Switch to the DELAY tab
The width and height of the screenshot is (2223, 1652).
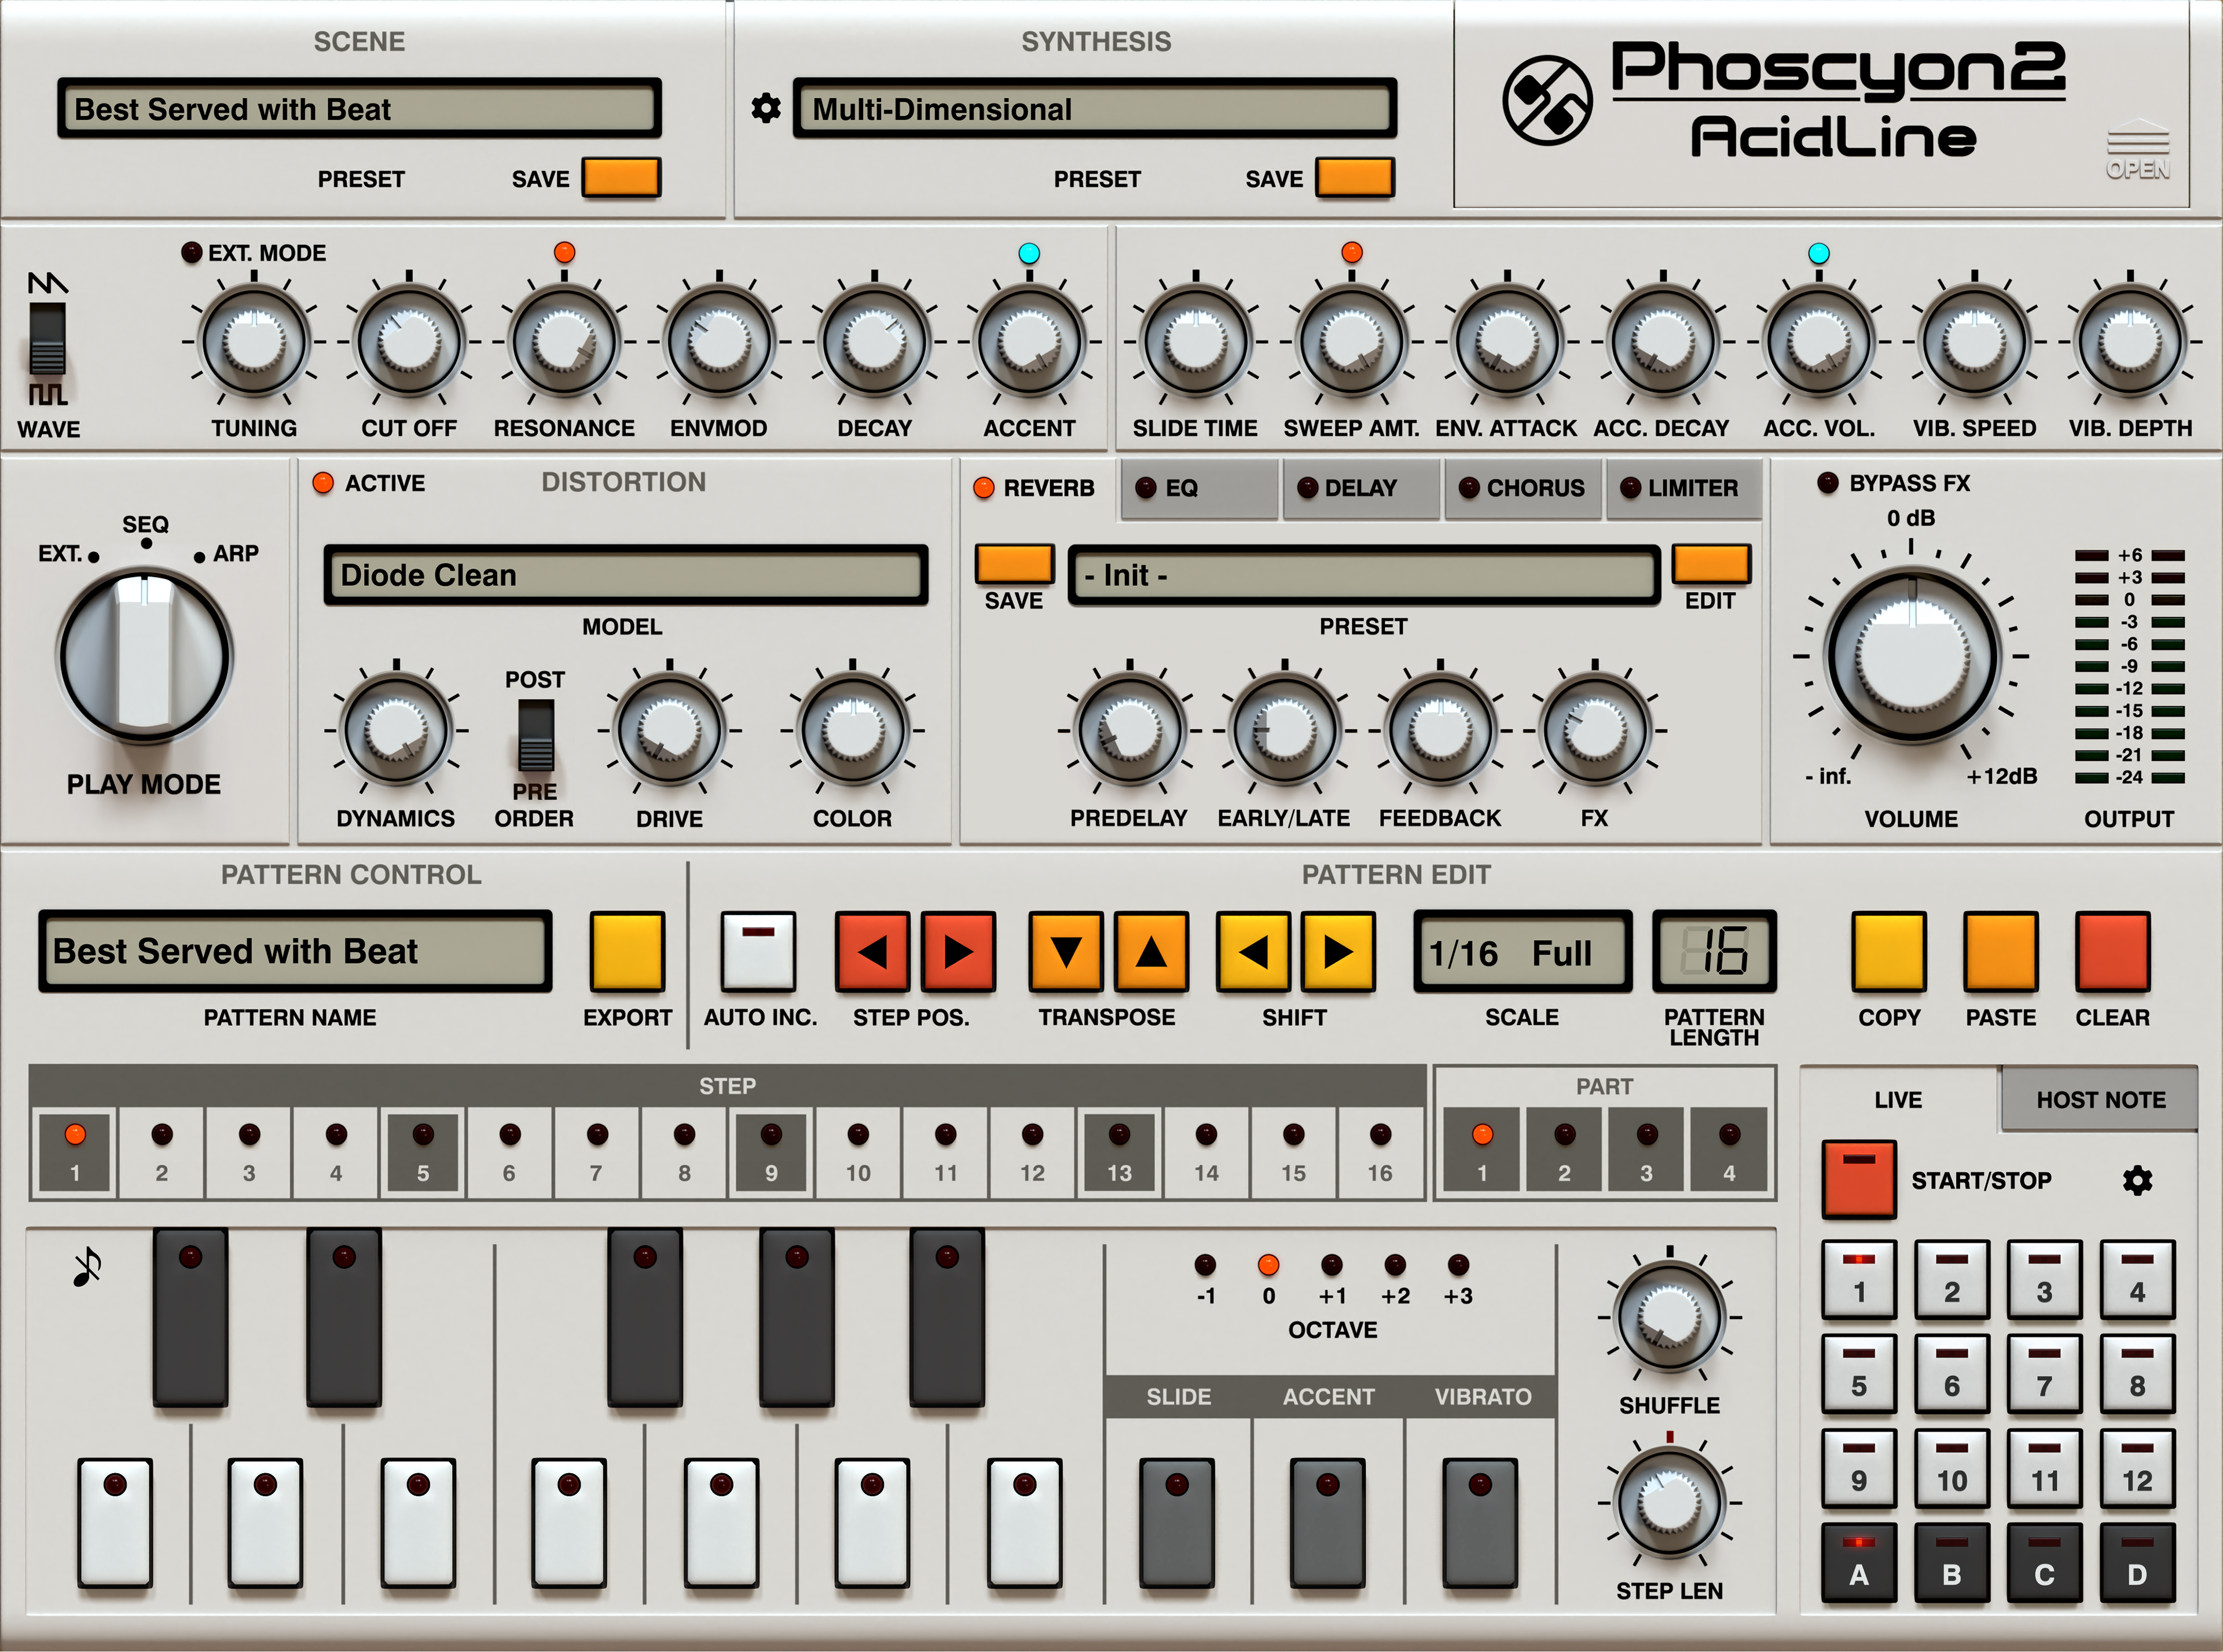point(1361,488)
